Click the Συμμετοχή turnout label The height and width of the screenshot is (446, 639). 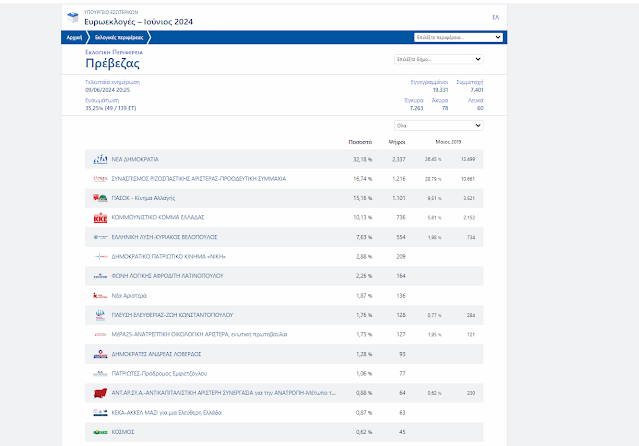pyautogui.click(x=470, y=82)
